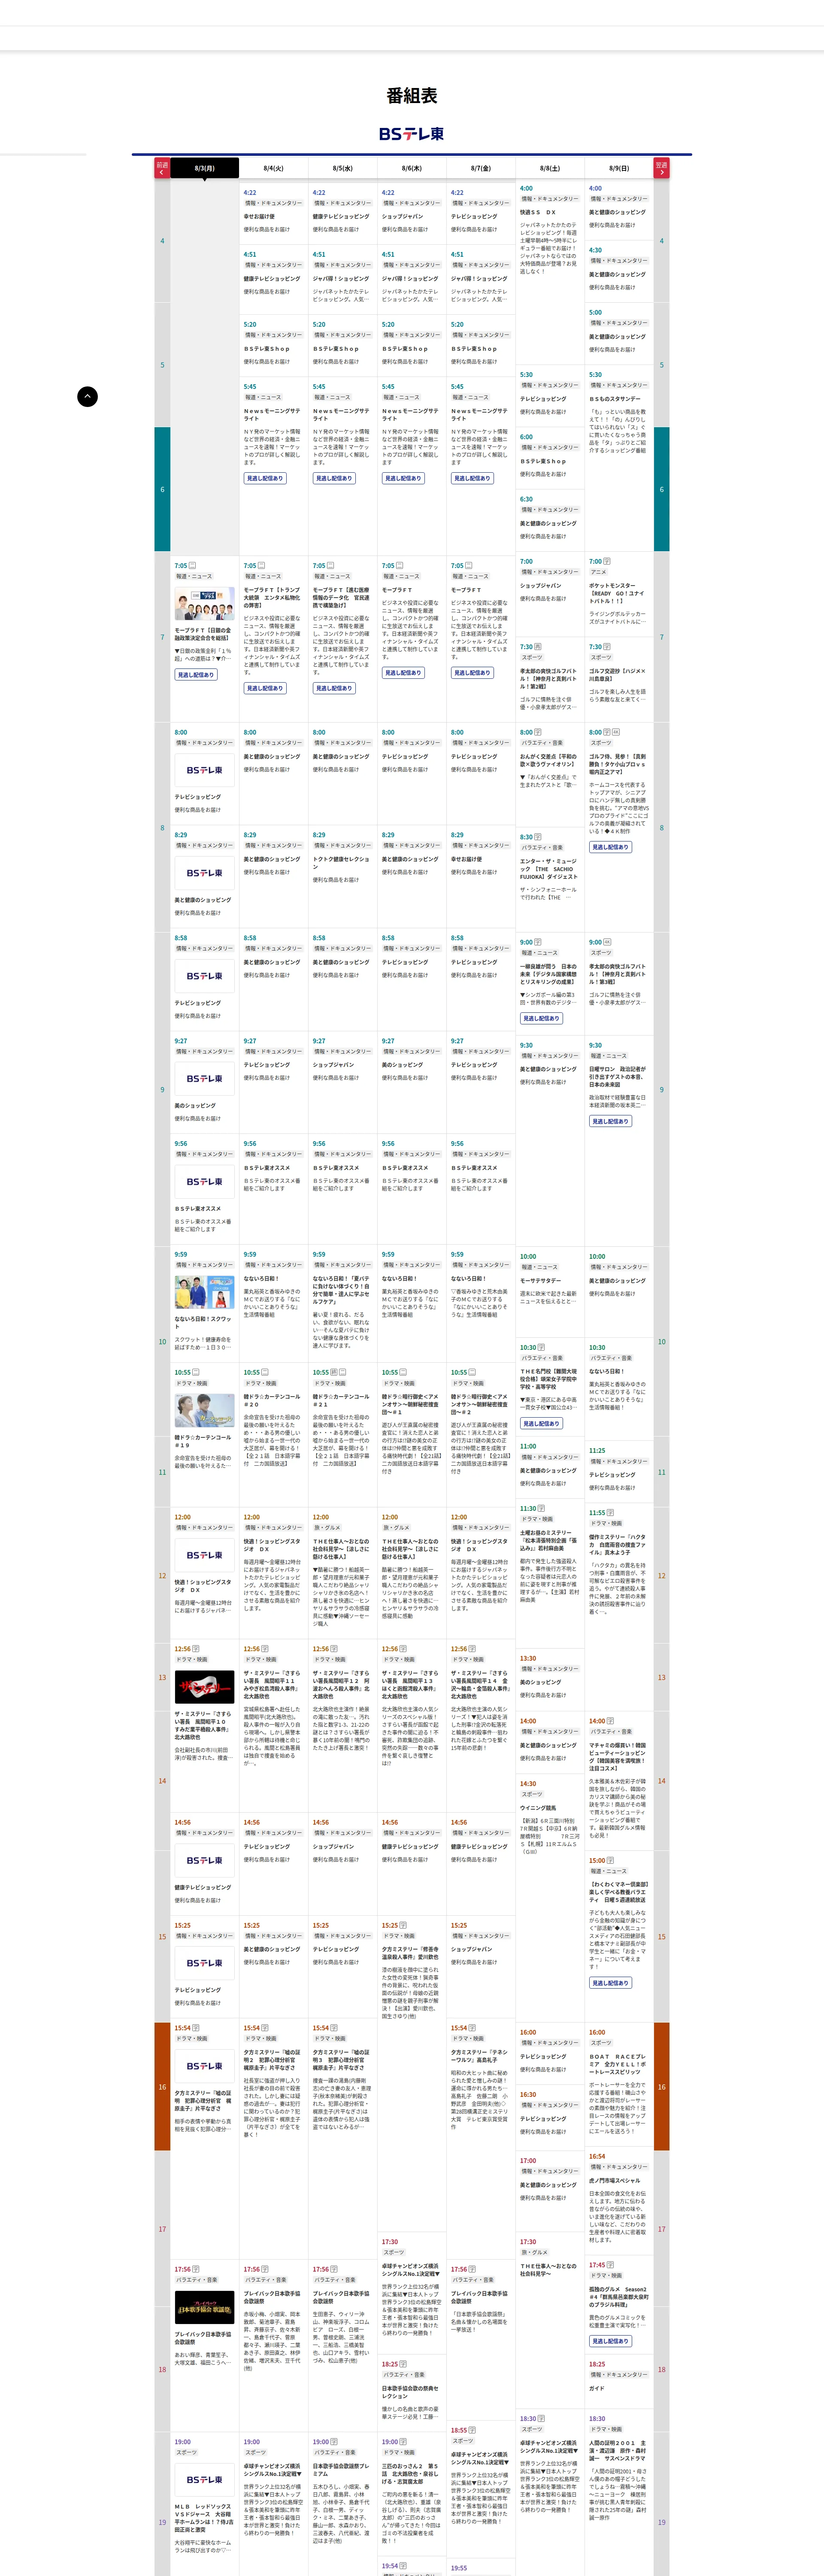Open Monday 19:00 MLB レッドソックス logo thumbnail
824x2576 pixels.
205,2479
